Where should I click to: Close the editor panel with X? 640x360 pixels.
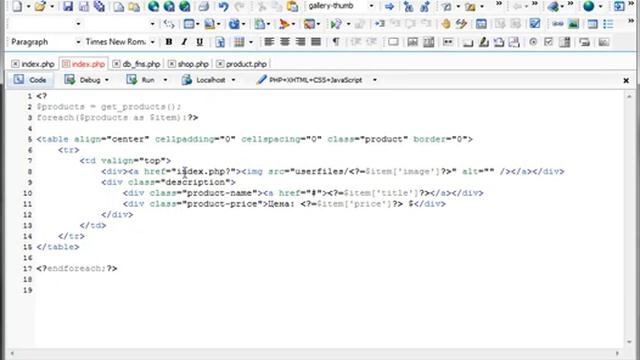pos(626,81)
